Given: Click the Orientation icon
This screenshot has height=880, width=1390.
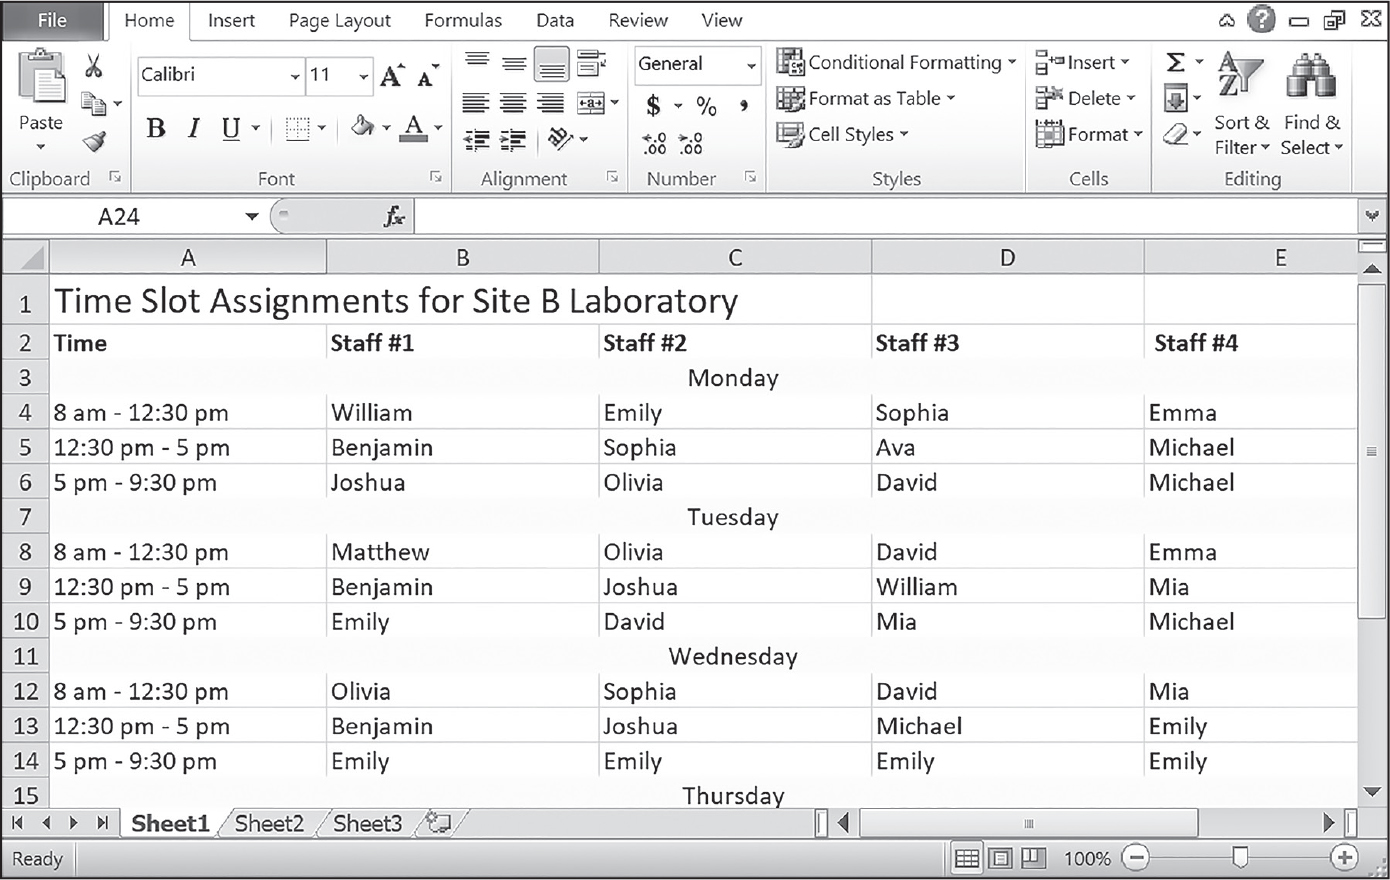Looking at the screenshot, I should pos(561,139).
